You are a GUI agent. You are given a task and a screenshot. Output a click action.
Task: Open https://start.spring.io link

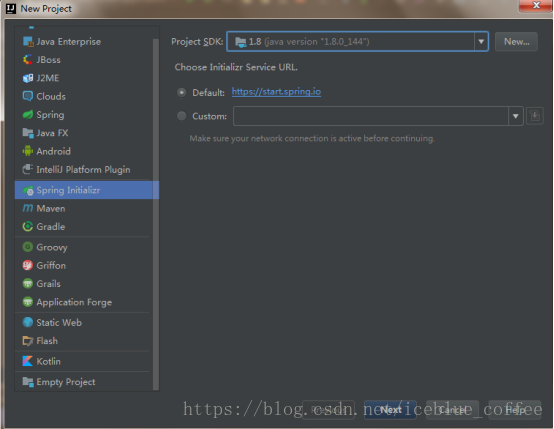pos(276,92)
